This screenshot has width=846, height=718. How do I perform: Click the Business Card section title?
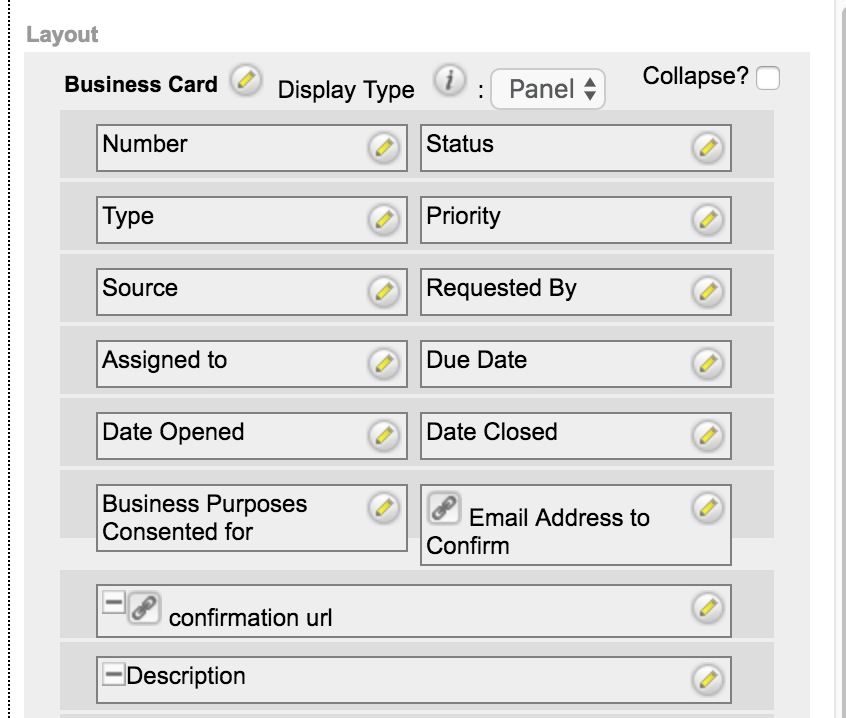141,84
